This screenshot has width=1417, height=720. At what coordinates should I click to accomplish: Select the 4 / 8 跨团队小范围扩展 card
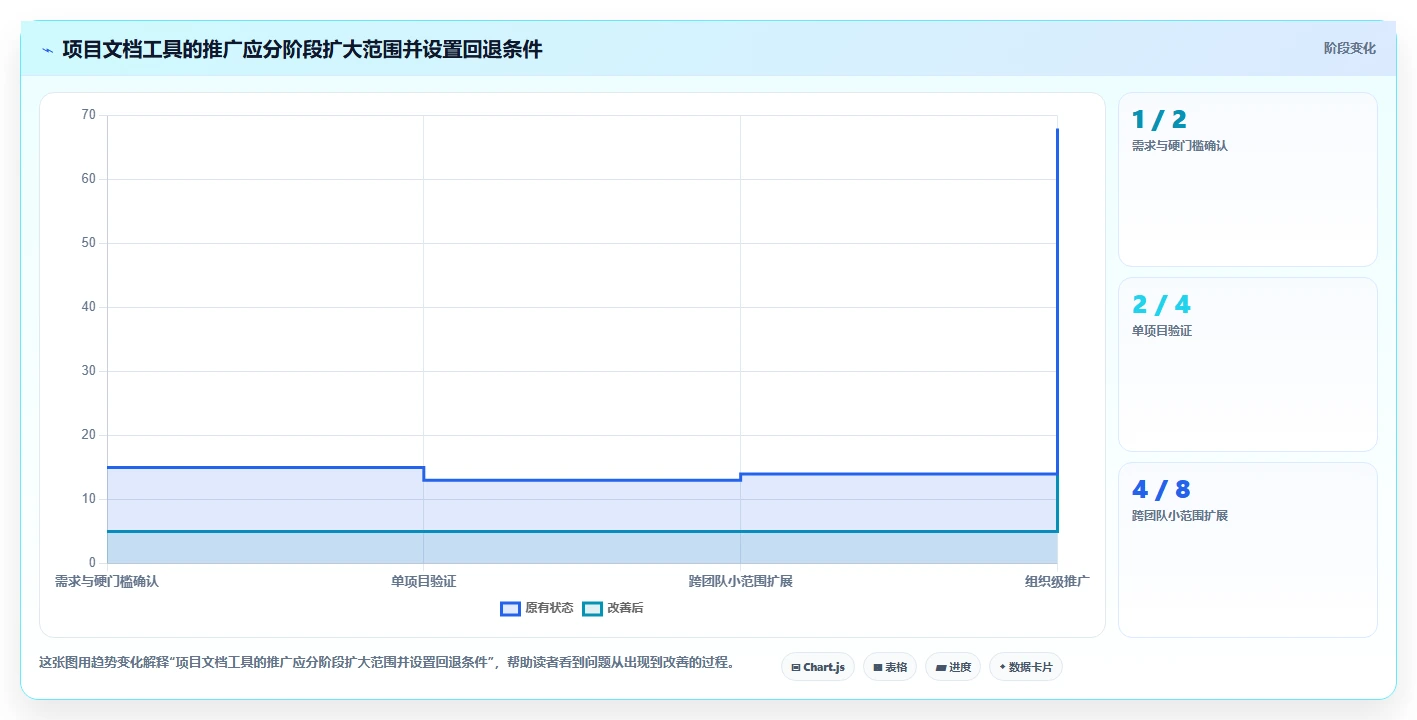[x=1247, y=550]
